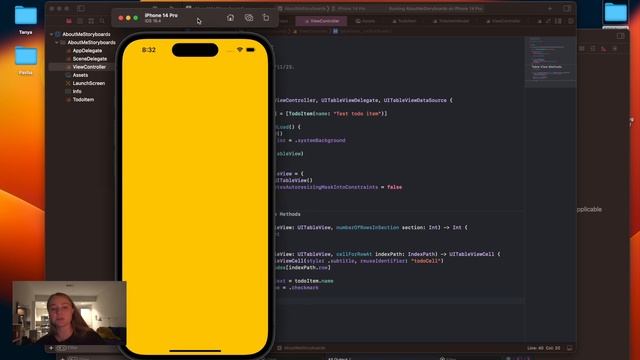Toggle the Xcode navigator sidebar icon
Screen dimensions: 640x360
pyautogui.click(x=81, y=8)
